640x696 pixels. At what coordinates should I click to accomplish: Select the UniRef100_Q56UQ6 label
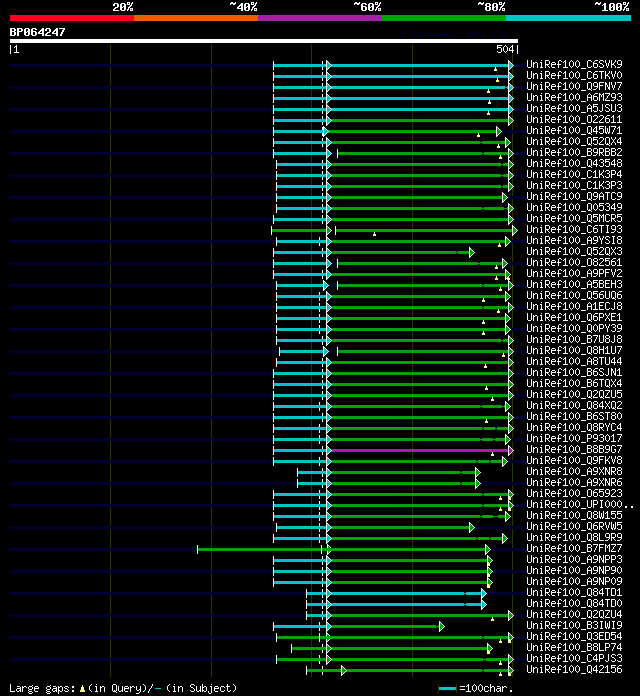point(574,296)
